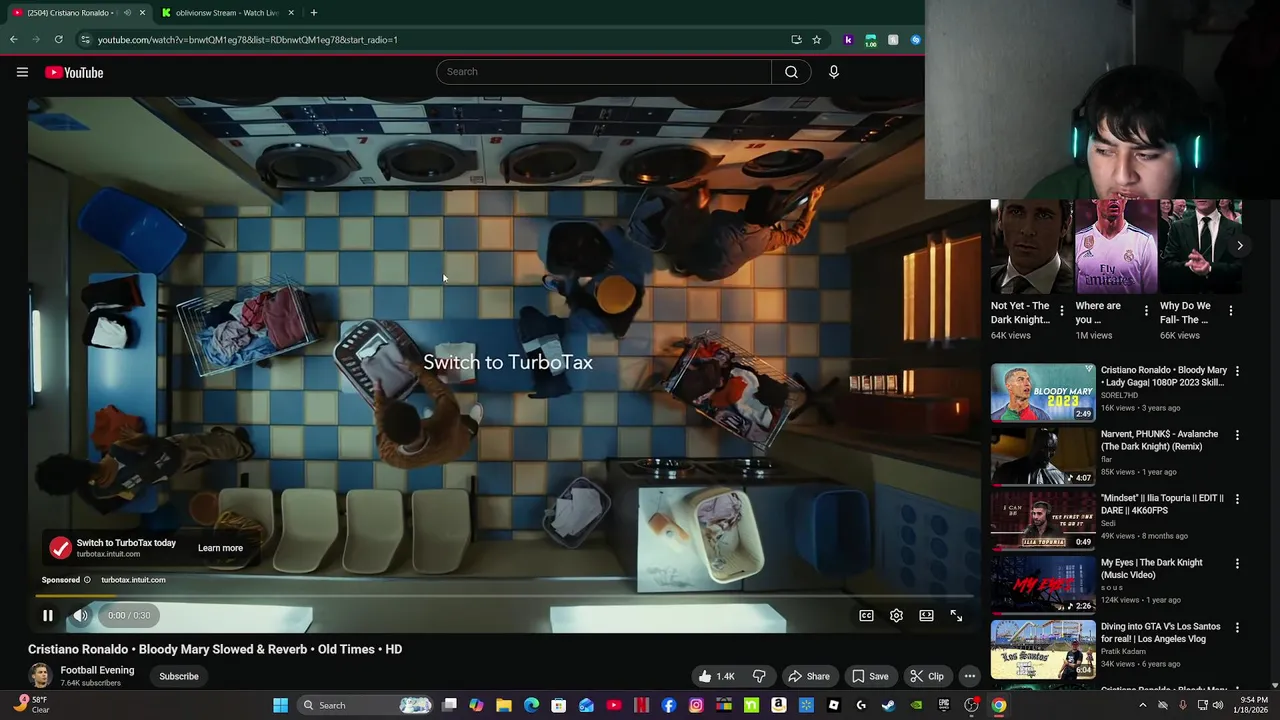Open Narvent Avalanche Dark Knight thumbnail
Screen dimensions: 1280x720
coord(1043,456)
